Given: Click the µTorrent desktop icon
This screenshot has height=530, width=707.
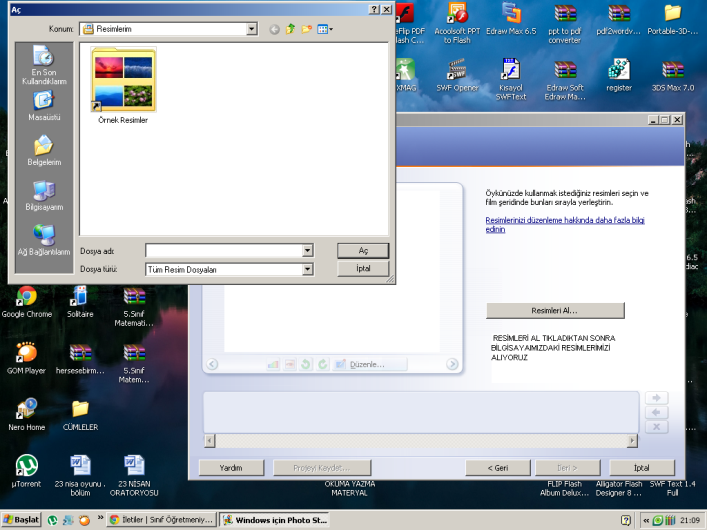Looking at the screenshot, I should pos(27,470).
